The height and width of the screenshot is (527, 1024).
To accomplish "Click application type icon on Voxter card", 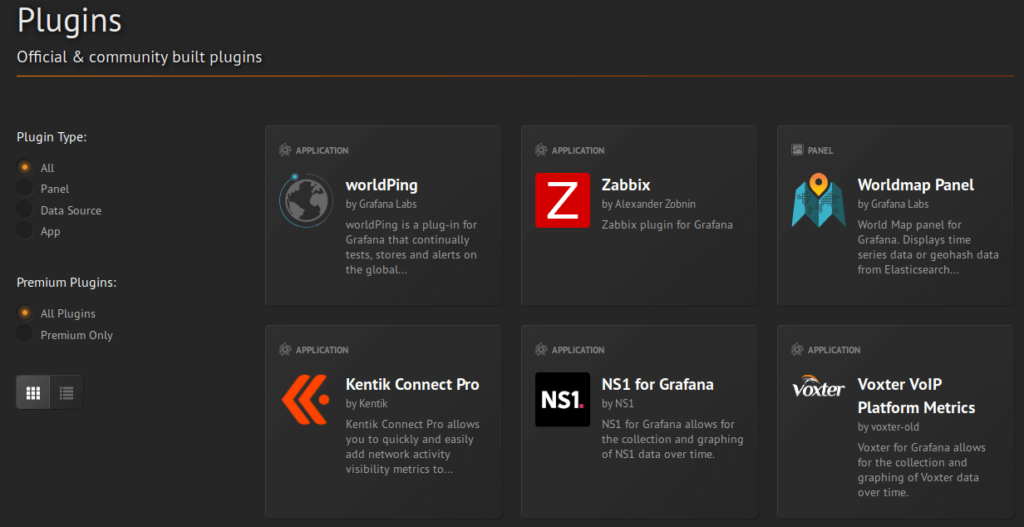I will pyautogui.click(x=797, y=349).
